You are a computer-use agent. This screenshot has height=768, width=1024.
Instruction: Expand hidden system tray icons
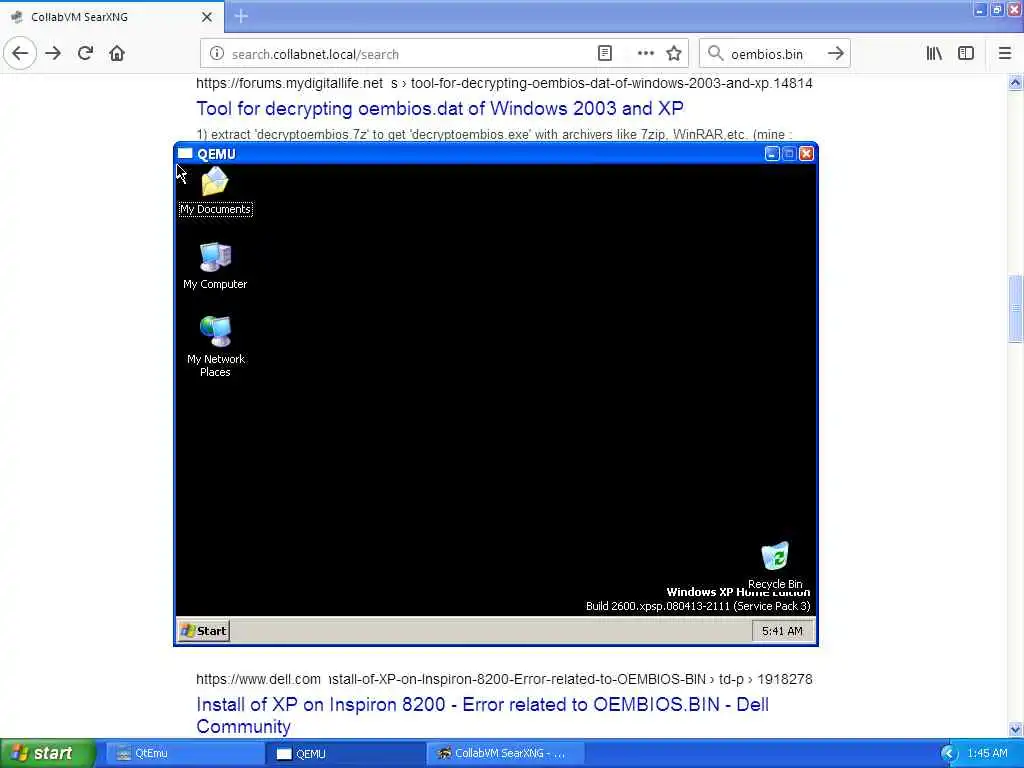click(x=949, y=754)
